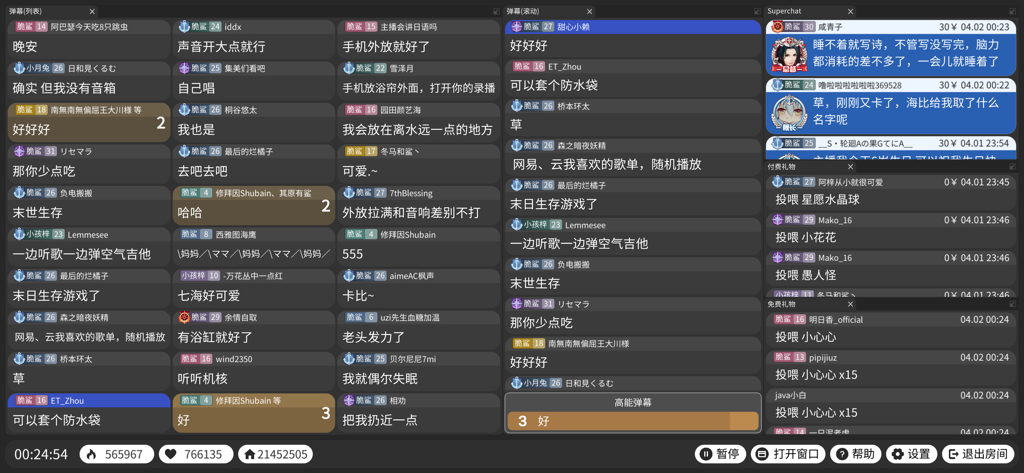Pop out the 免费礼物 panel window icon

(1013, 304)
